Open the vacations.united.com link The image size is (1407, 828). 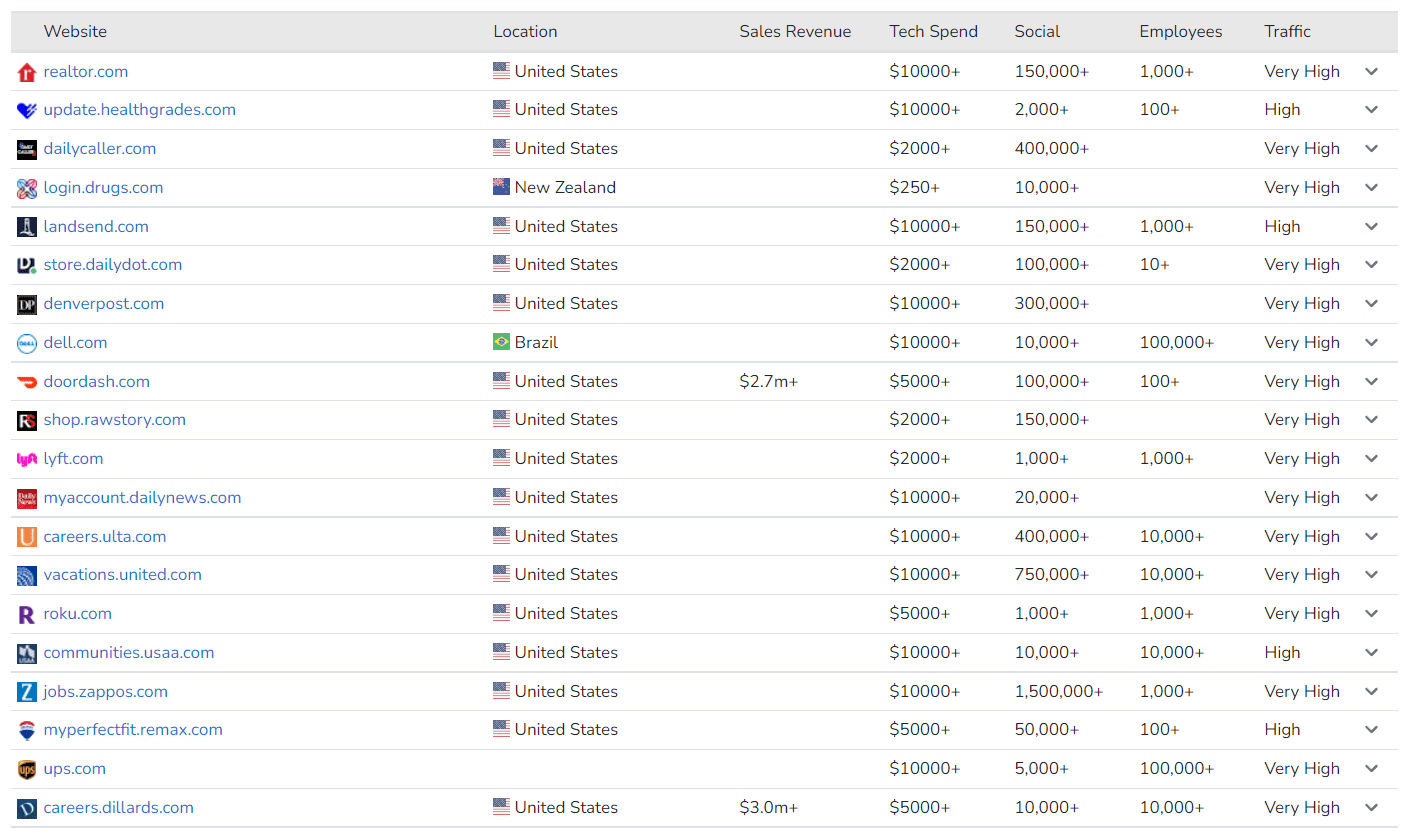(x=123, y=575)
